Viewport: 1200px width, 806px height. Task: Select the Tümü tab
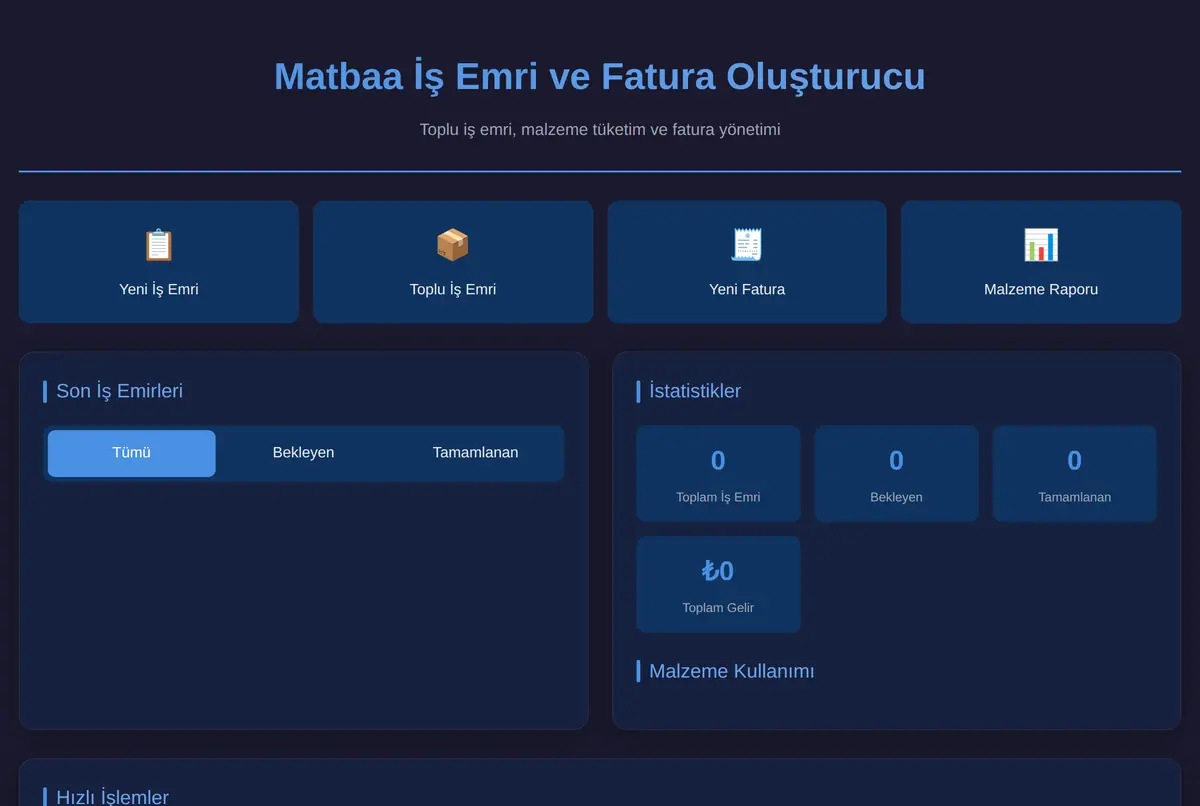(132, 453)
